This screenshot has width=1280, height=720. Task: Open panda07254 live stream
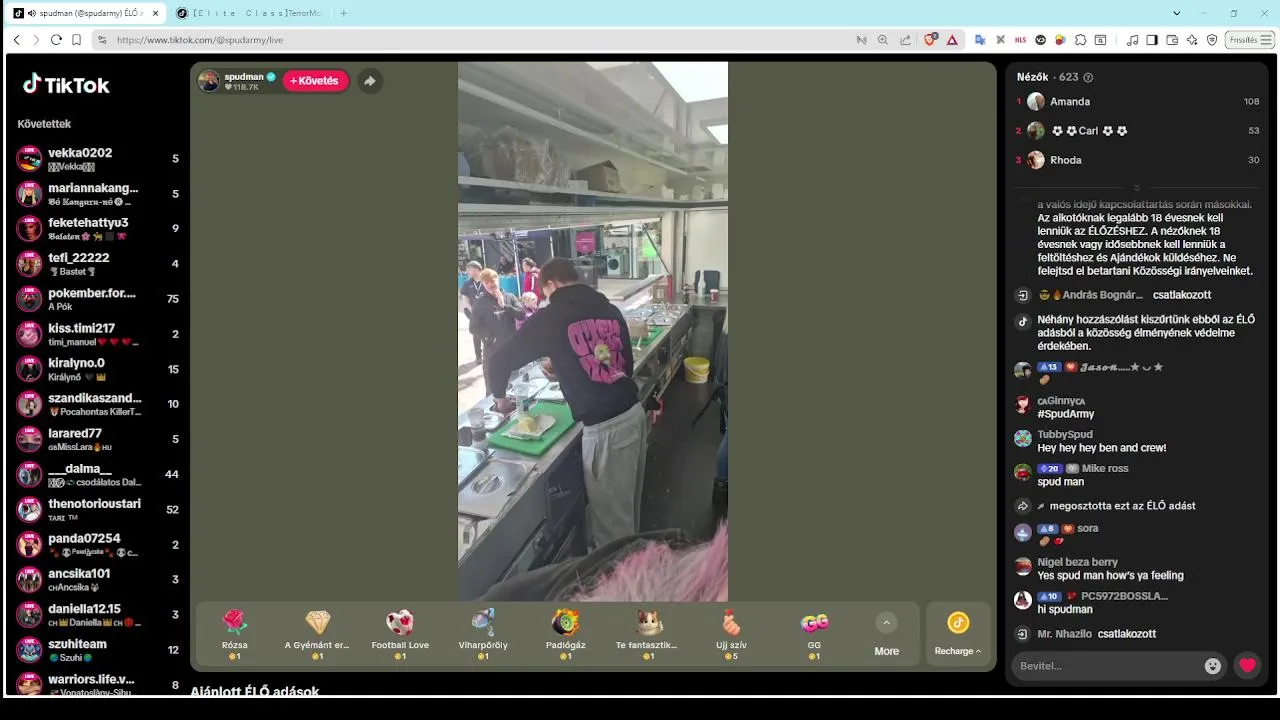point(99,545)
